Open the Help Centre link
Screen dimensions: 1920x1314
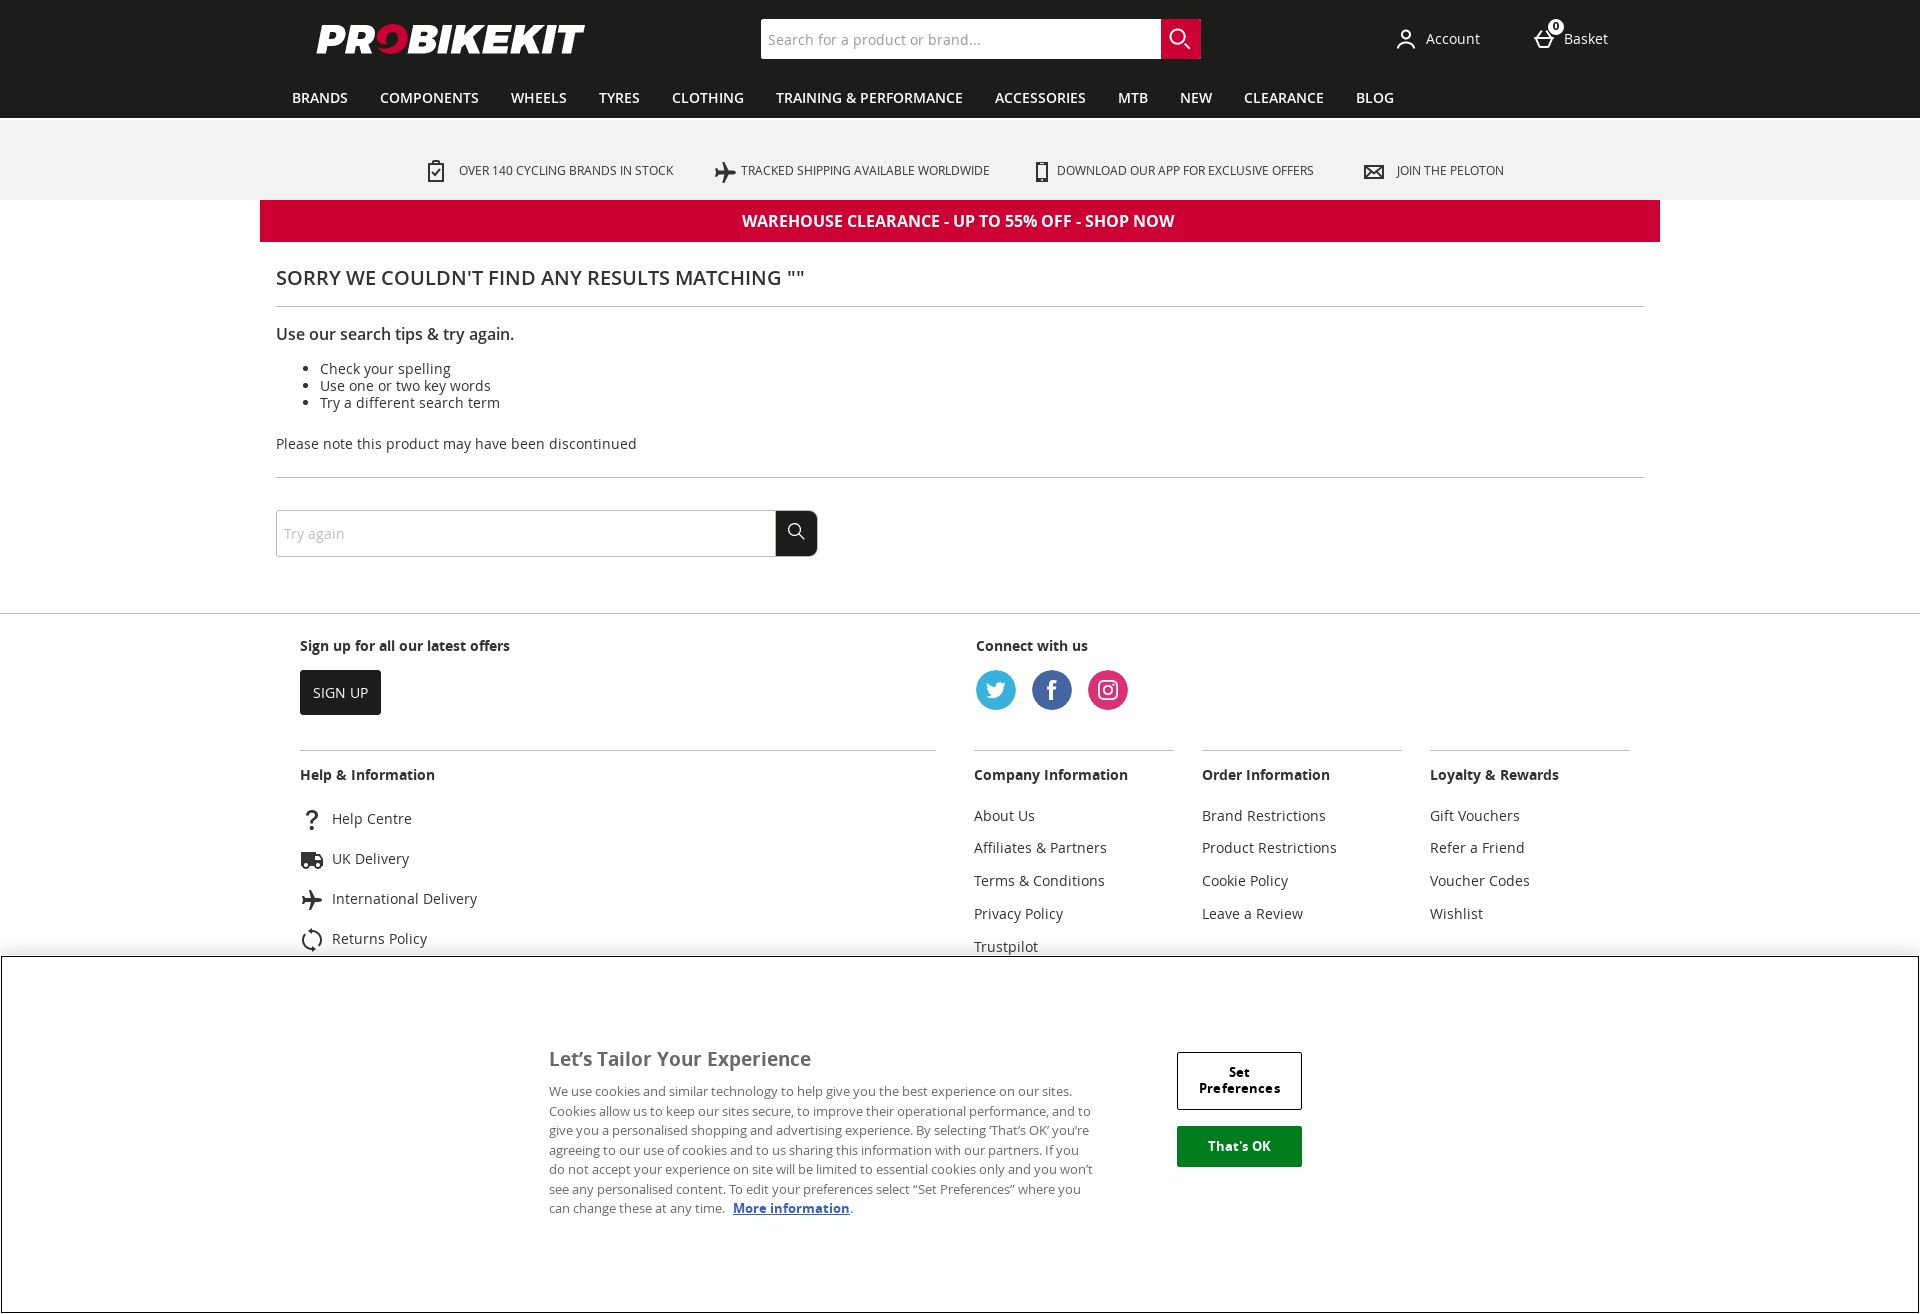(x=372, y=819)
